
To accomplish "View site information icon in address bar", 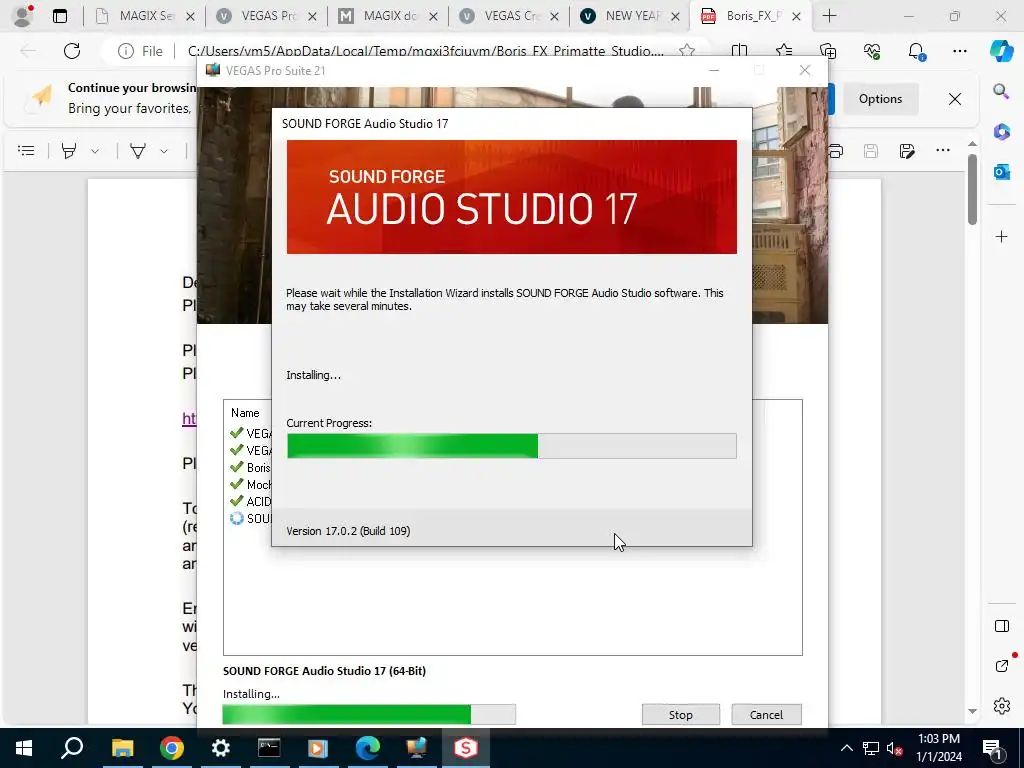I will [x=125, y=51].
